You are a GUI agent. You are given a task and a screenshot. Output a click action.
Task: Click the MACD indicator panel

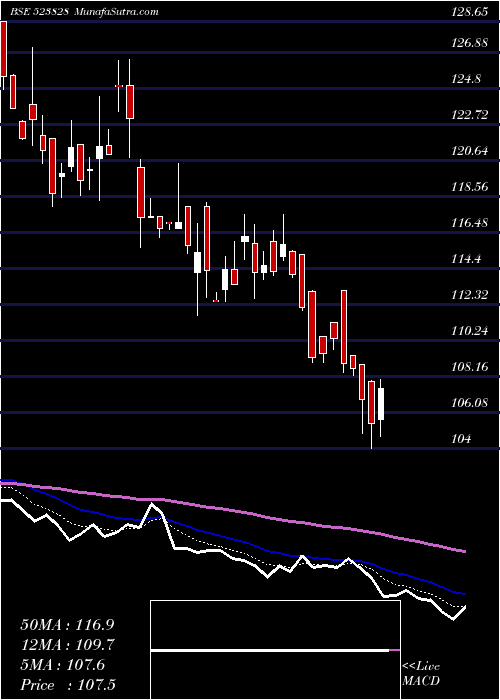(275, 650)
